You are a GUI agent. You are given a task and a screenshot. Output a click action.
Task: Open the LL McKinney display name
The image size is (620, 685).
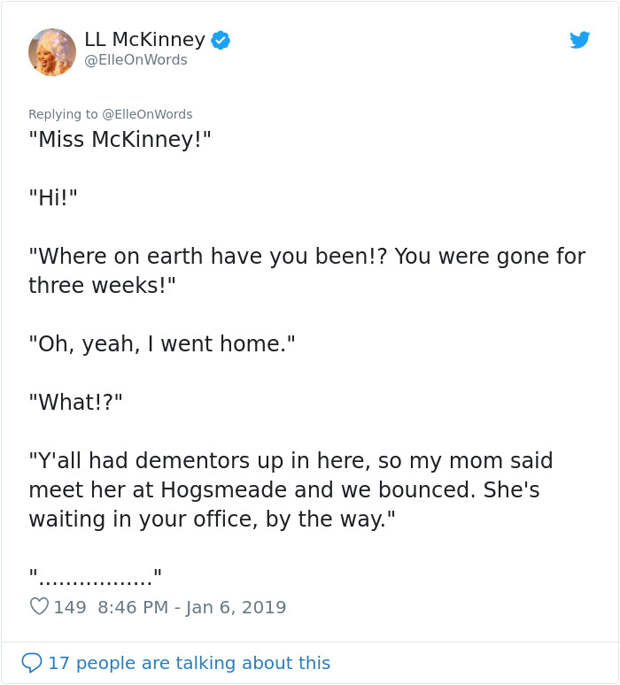click(144, 40)
